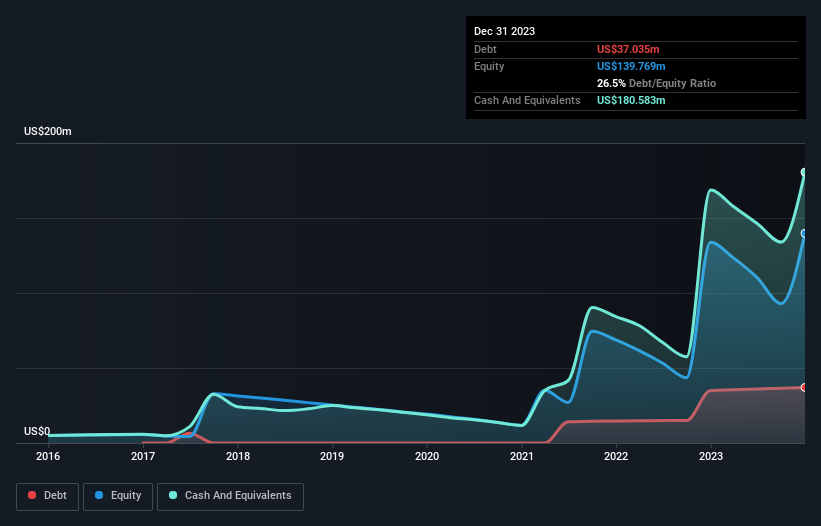Toggle the Debt series legend button
Viewport: 821px width, 526px height.
47,496
